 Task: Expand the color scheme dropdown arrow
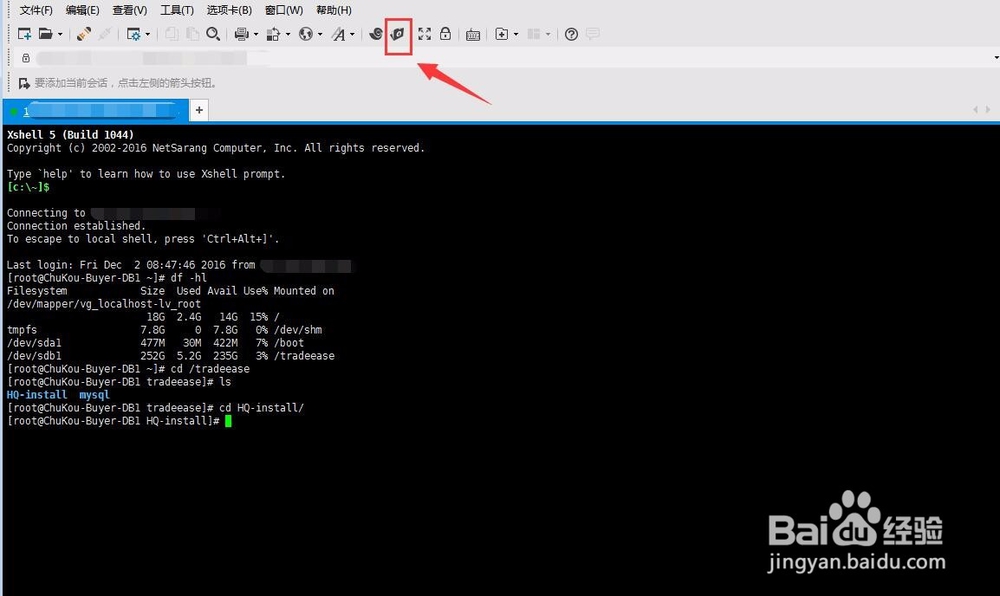(288, 34)
